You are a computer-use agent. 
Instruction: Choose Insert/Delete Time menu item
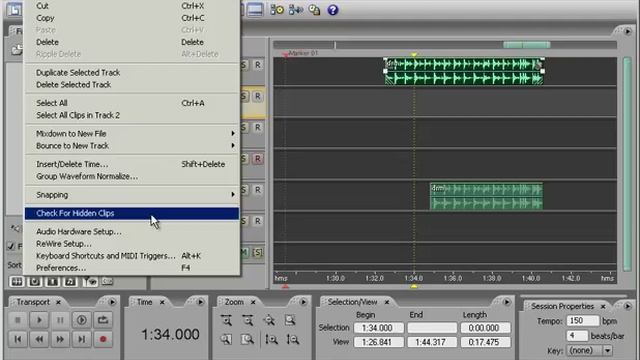(132, 164)
